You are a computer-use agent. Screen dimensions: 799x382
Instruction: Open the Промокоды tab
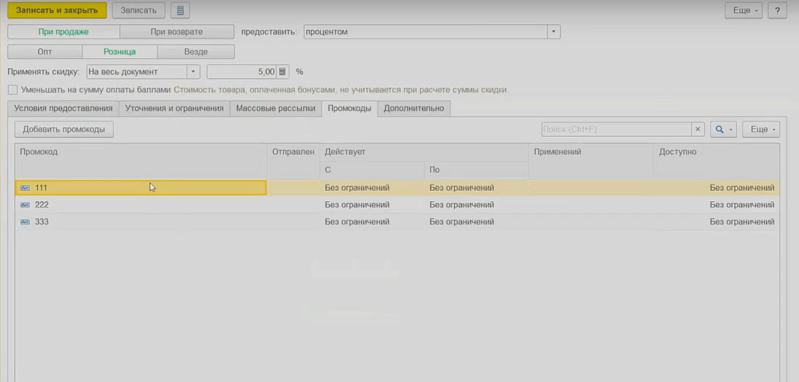click(x=350, y=108)
